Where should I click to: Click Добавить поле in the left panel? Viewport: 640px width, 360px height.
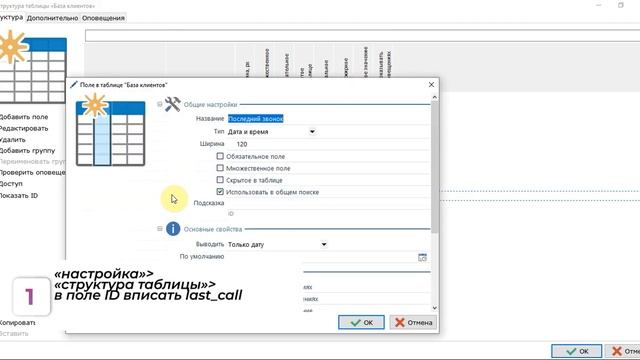[24, 117]
